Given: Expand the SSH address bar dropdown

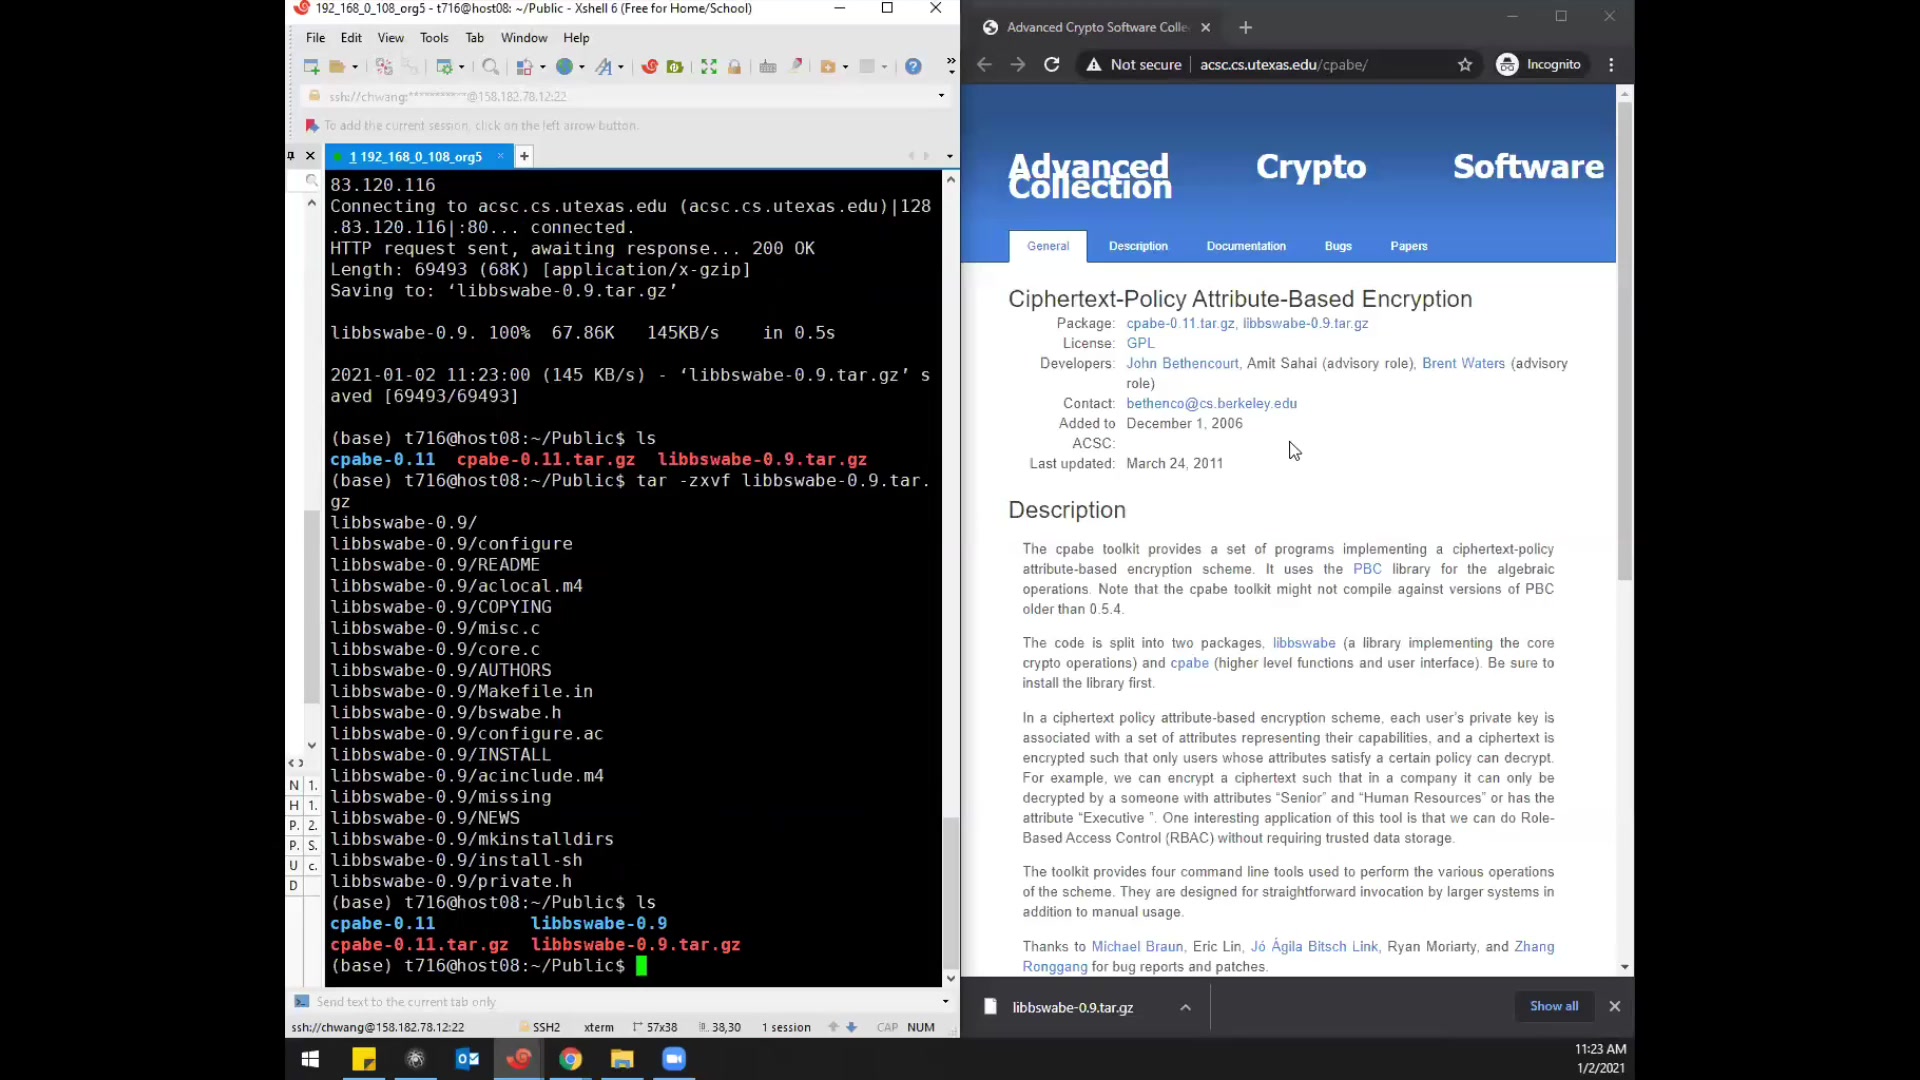Looking at the screenshot, I should [x=941, y=96].
